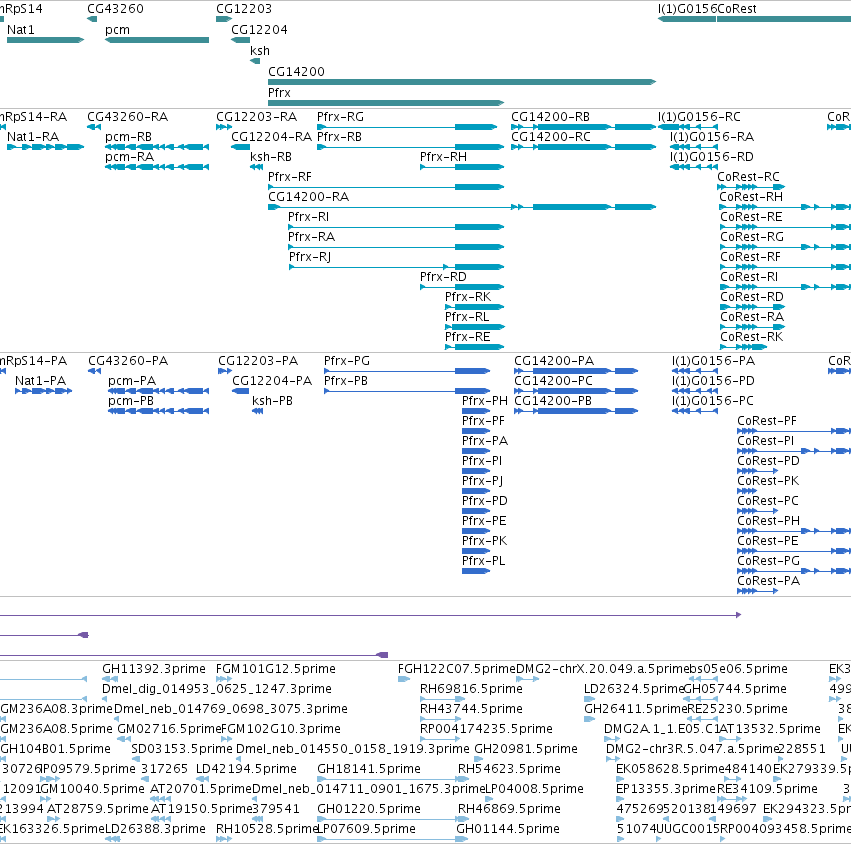Select transcript Pfrx-RG

pyautogui.click(x=407, y=127)
